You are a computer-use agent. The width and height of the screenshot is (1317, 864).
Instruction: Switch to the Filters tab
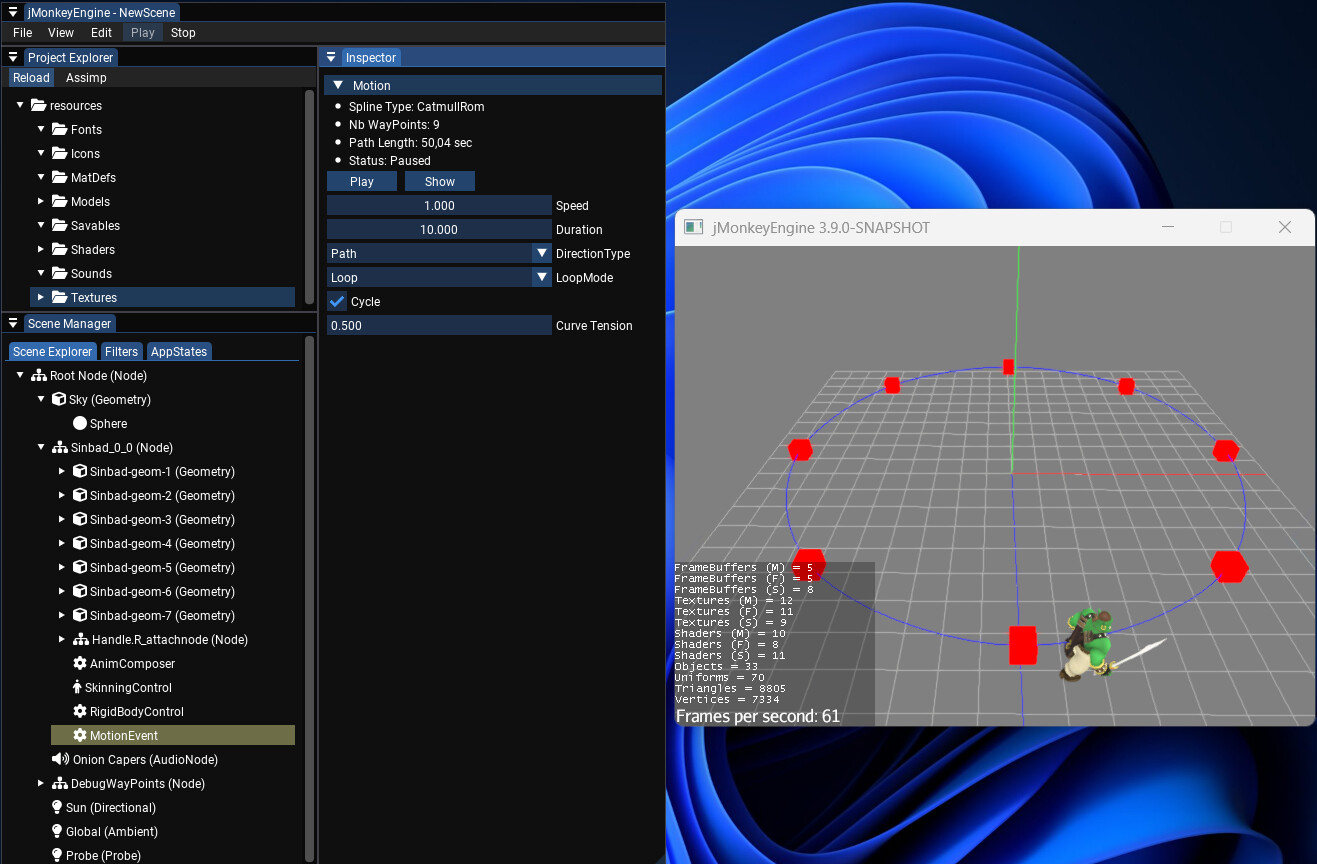(122, 352)
